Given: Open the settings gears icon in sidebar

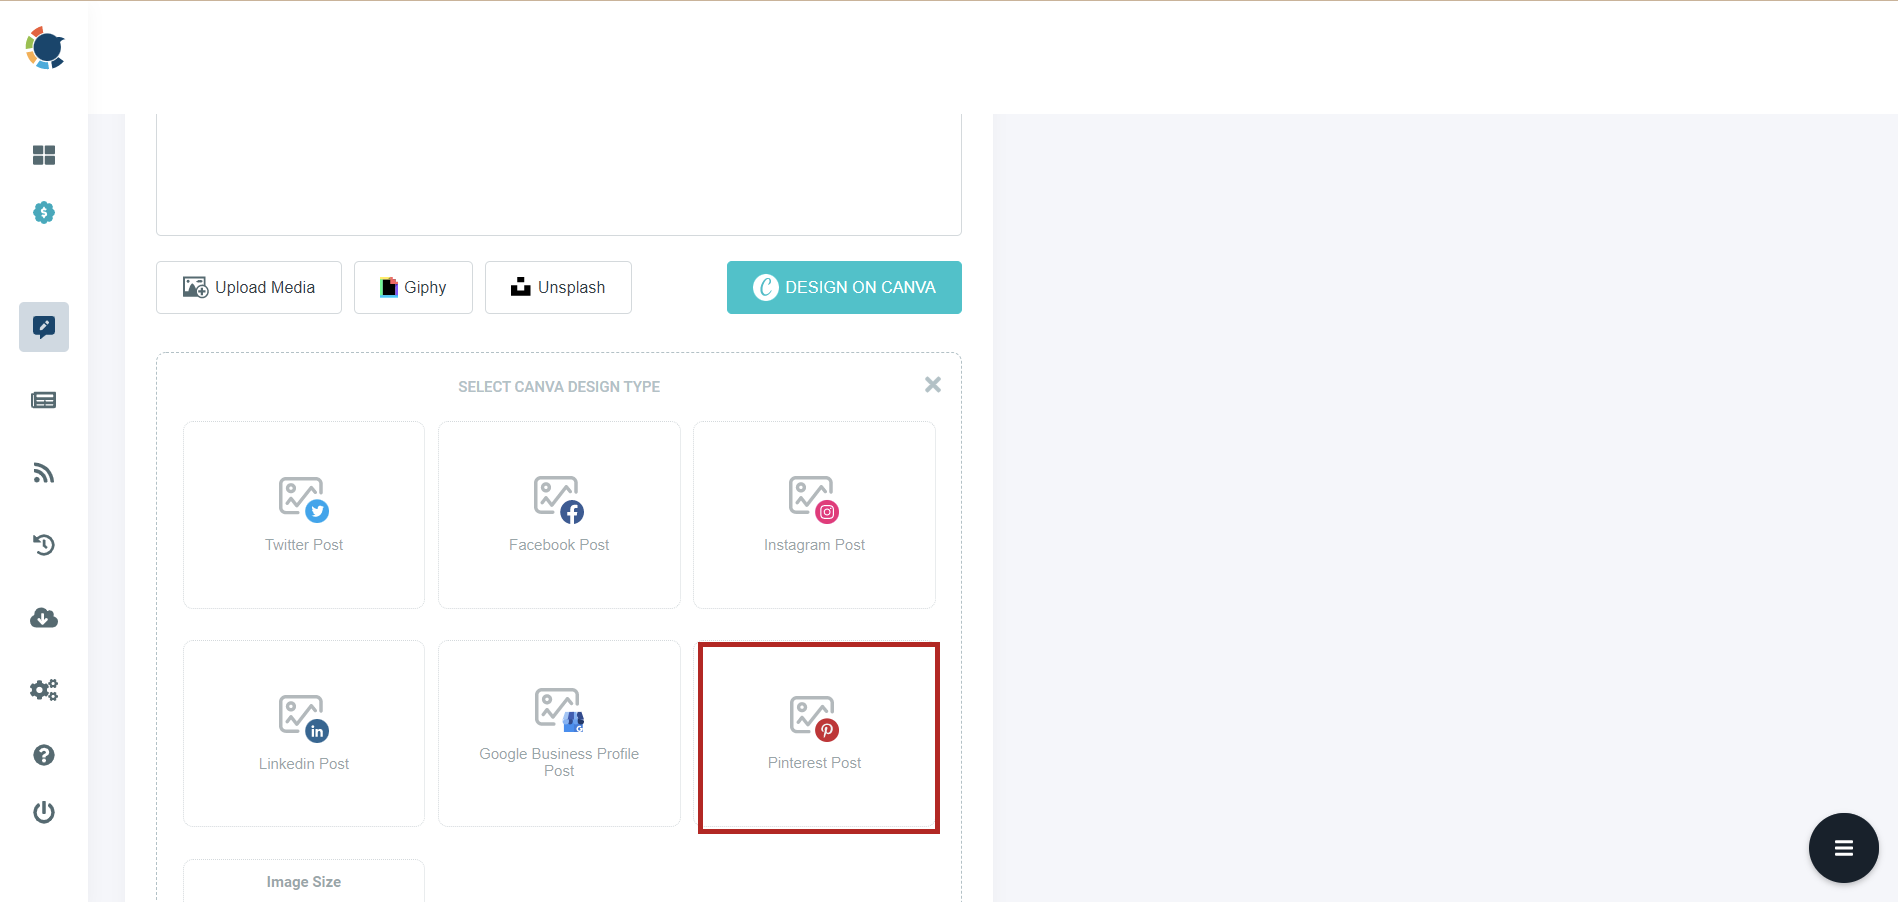Looking at the screenshot, I should [x=44, y=690].
